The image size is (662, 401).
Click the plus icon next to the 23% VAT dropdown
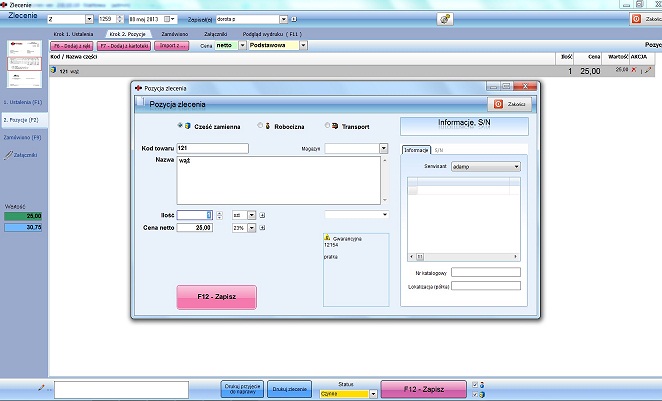pyautogui.click(x=262, y=228)
